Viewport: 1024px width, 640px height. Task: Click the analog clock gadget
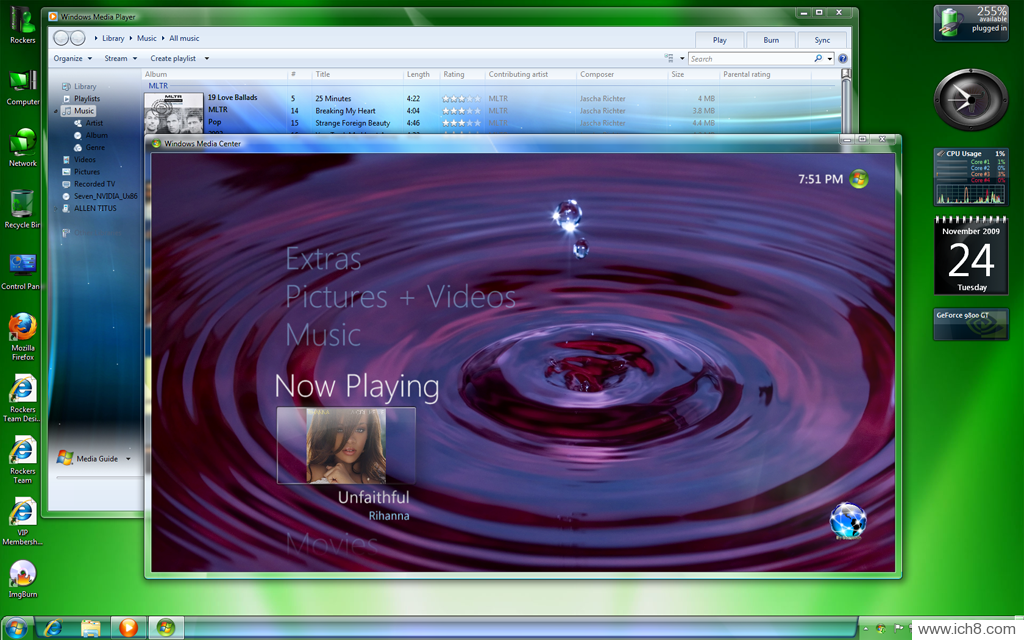(x=970, y=100)
